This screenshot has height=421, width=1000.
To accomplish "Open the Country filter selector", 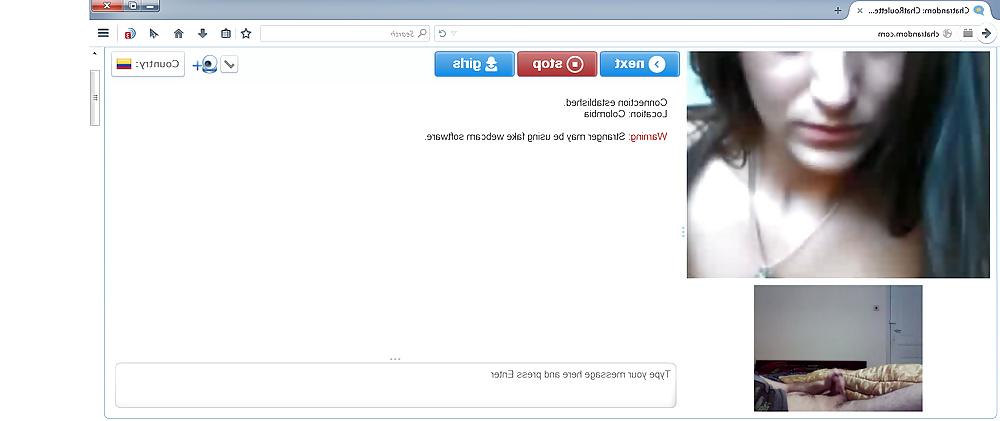I will coord(148,64).
